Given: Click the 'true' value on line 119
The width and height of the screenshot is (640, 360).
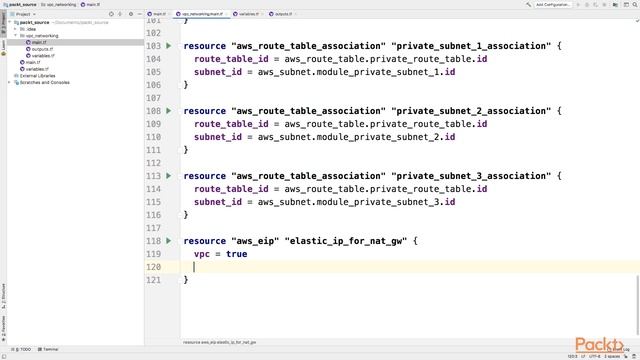Looking at the screenshot, I should [x=237, y=254].
